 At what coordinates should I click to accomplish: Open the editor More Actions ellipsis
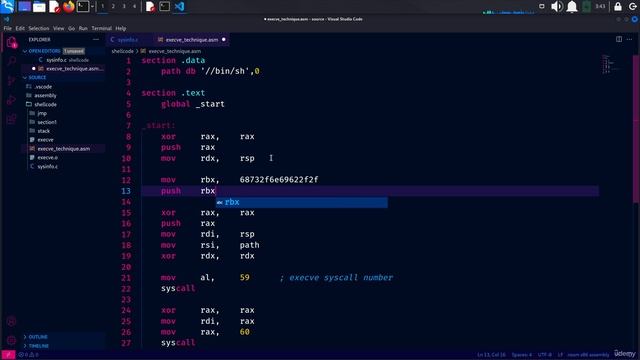click(x=629, y=40)
